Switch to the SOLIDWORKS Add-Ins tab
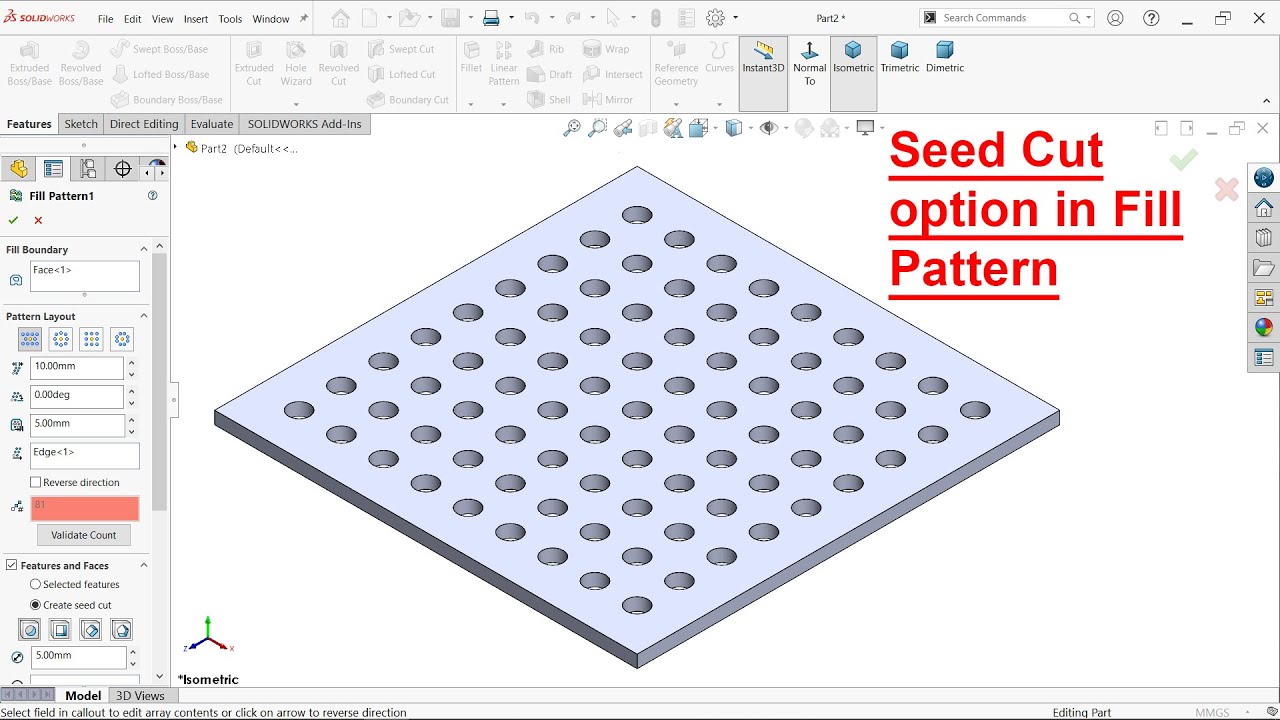The image size is (1280, 720). (x=305, y=124)
